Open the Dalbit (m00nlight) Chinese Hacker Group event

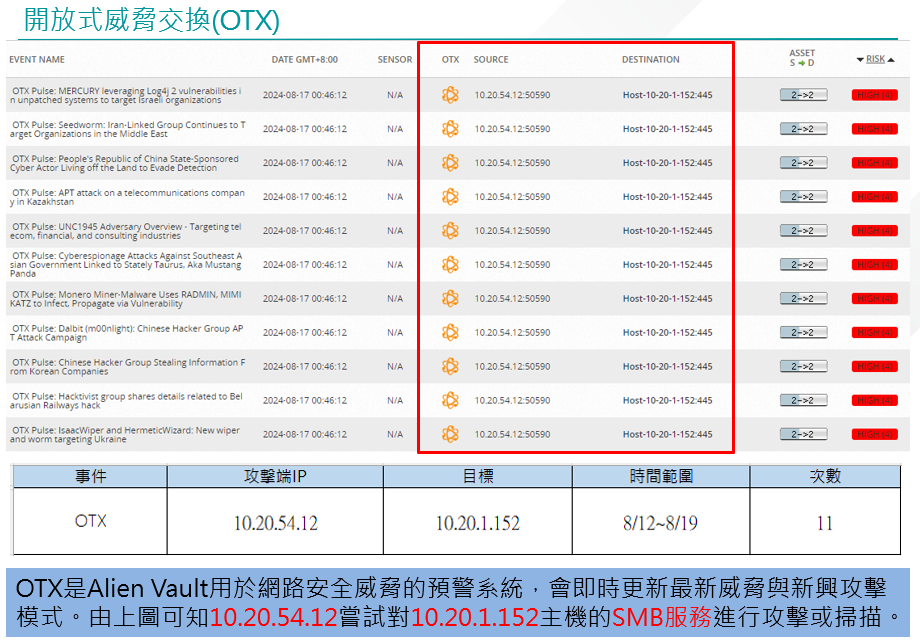pos(127,333)
